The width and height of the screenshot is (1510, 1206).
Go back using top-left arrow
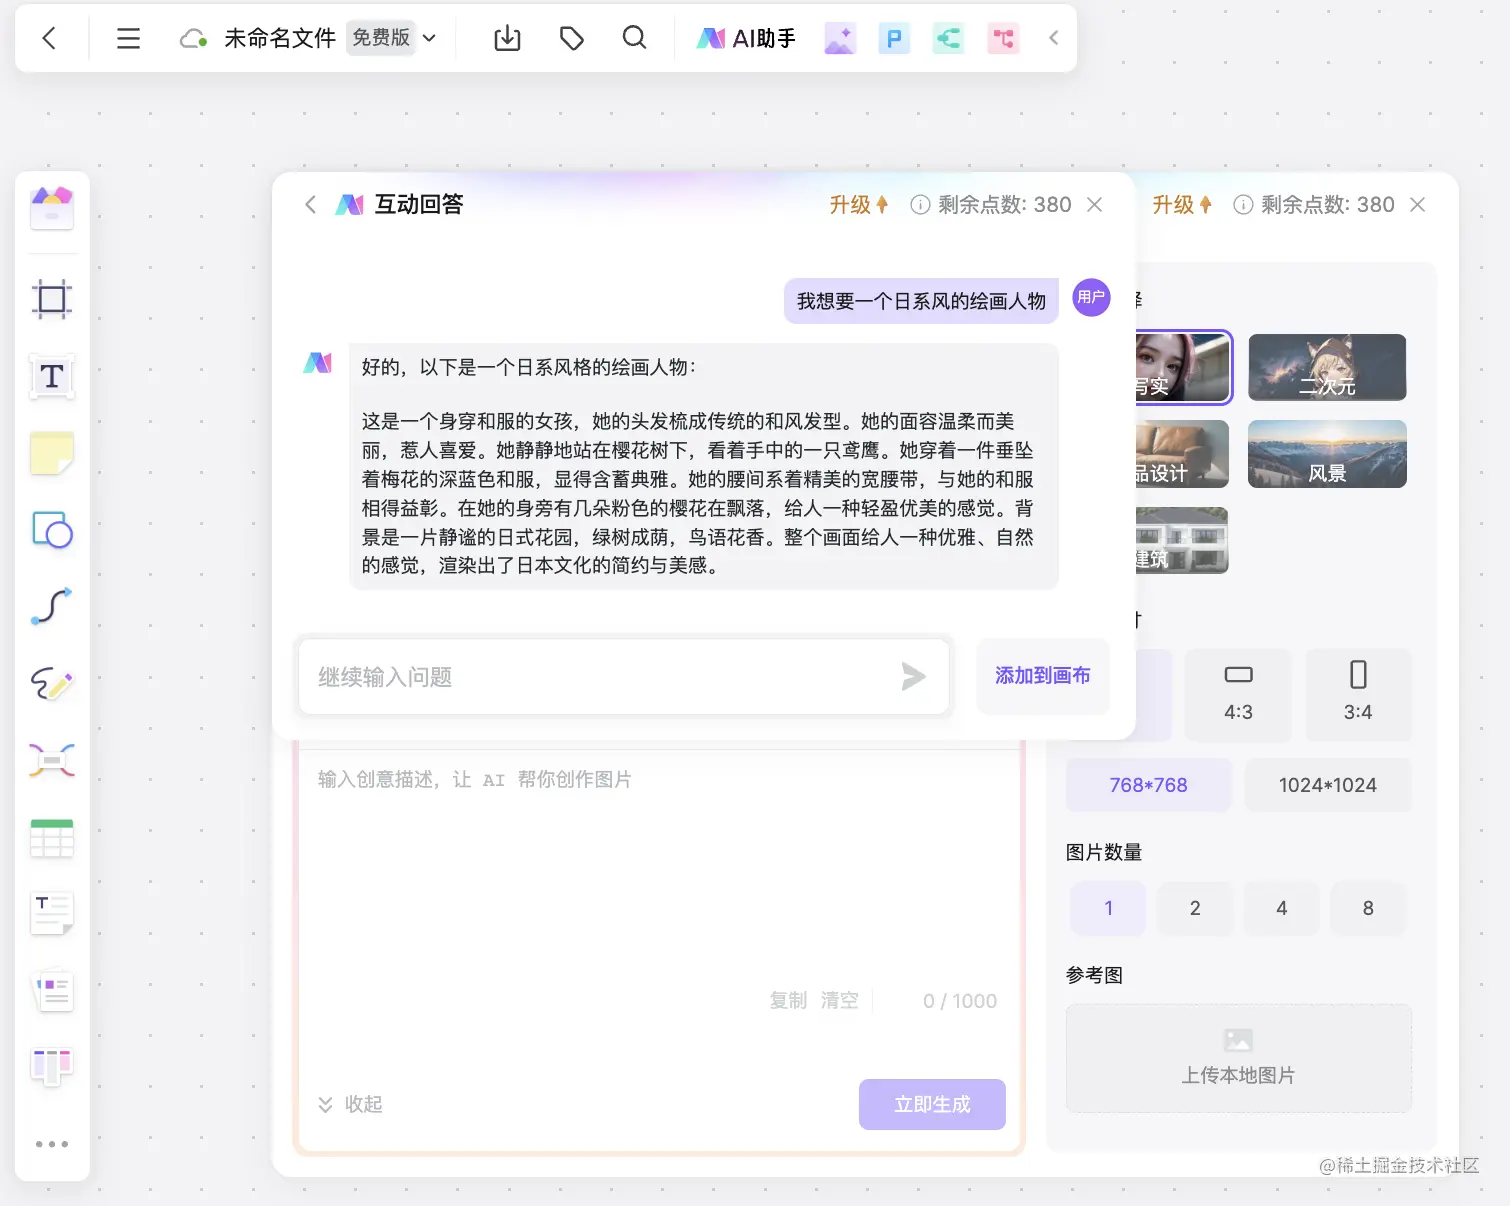49,38
